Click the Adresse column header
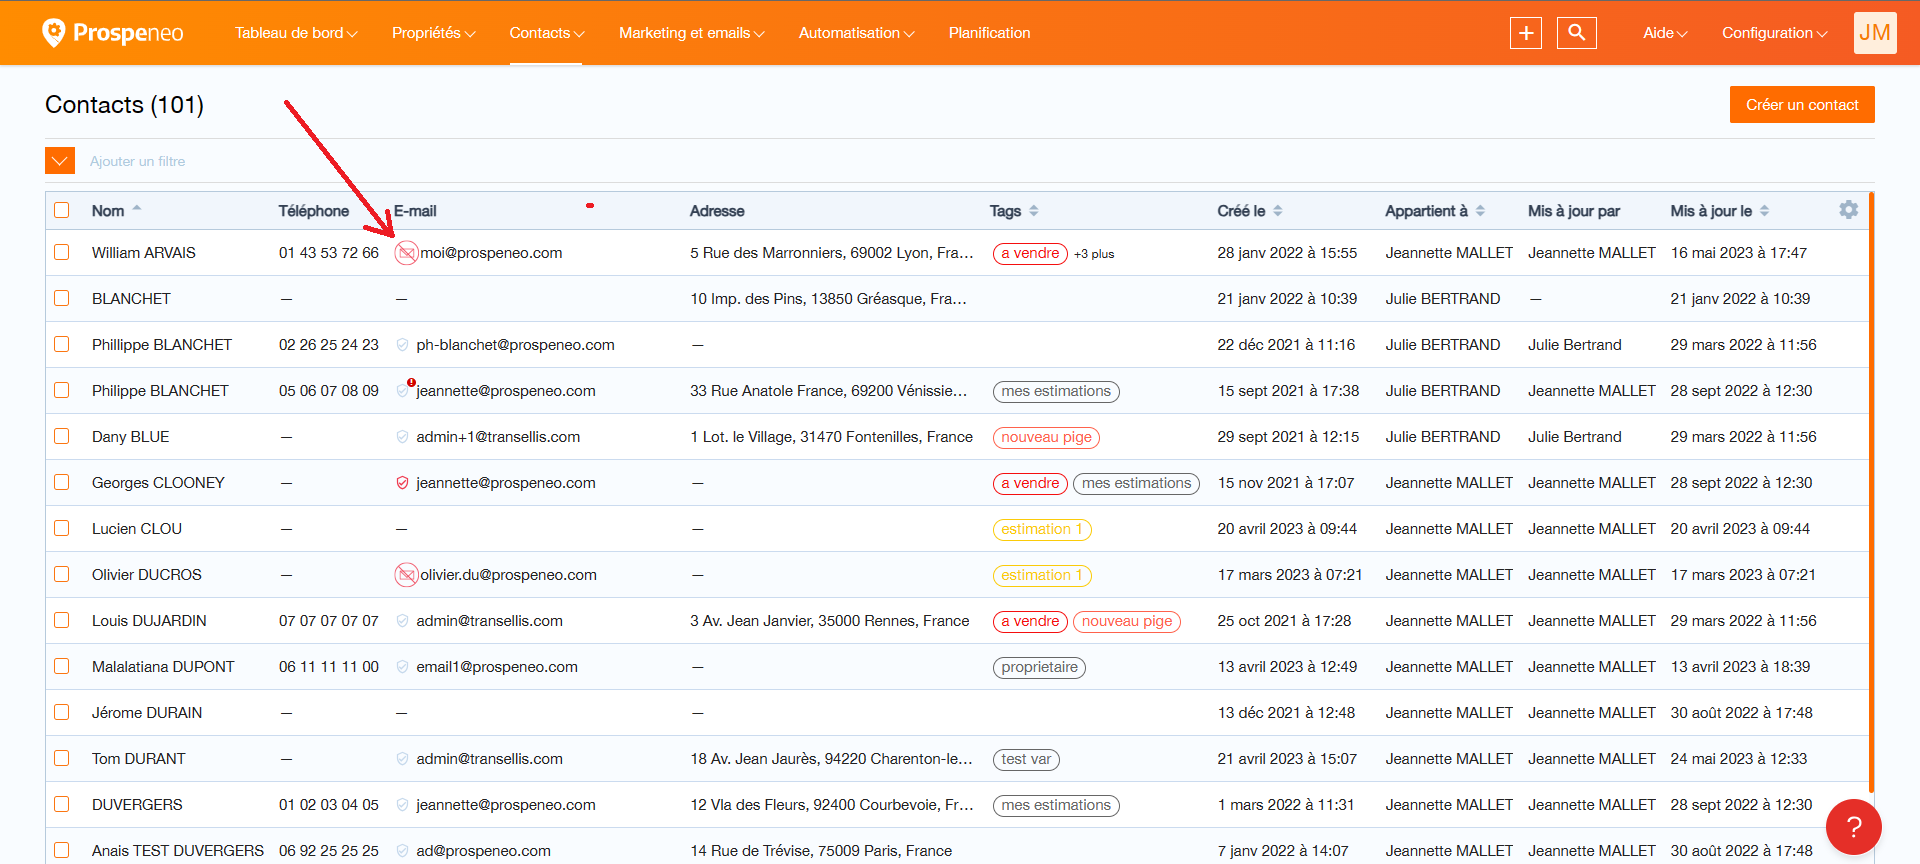Viewport: 1920px width, 864px height. tap(717, 211)
